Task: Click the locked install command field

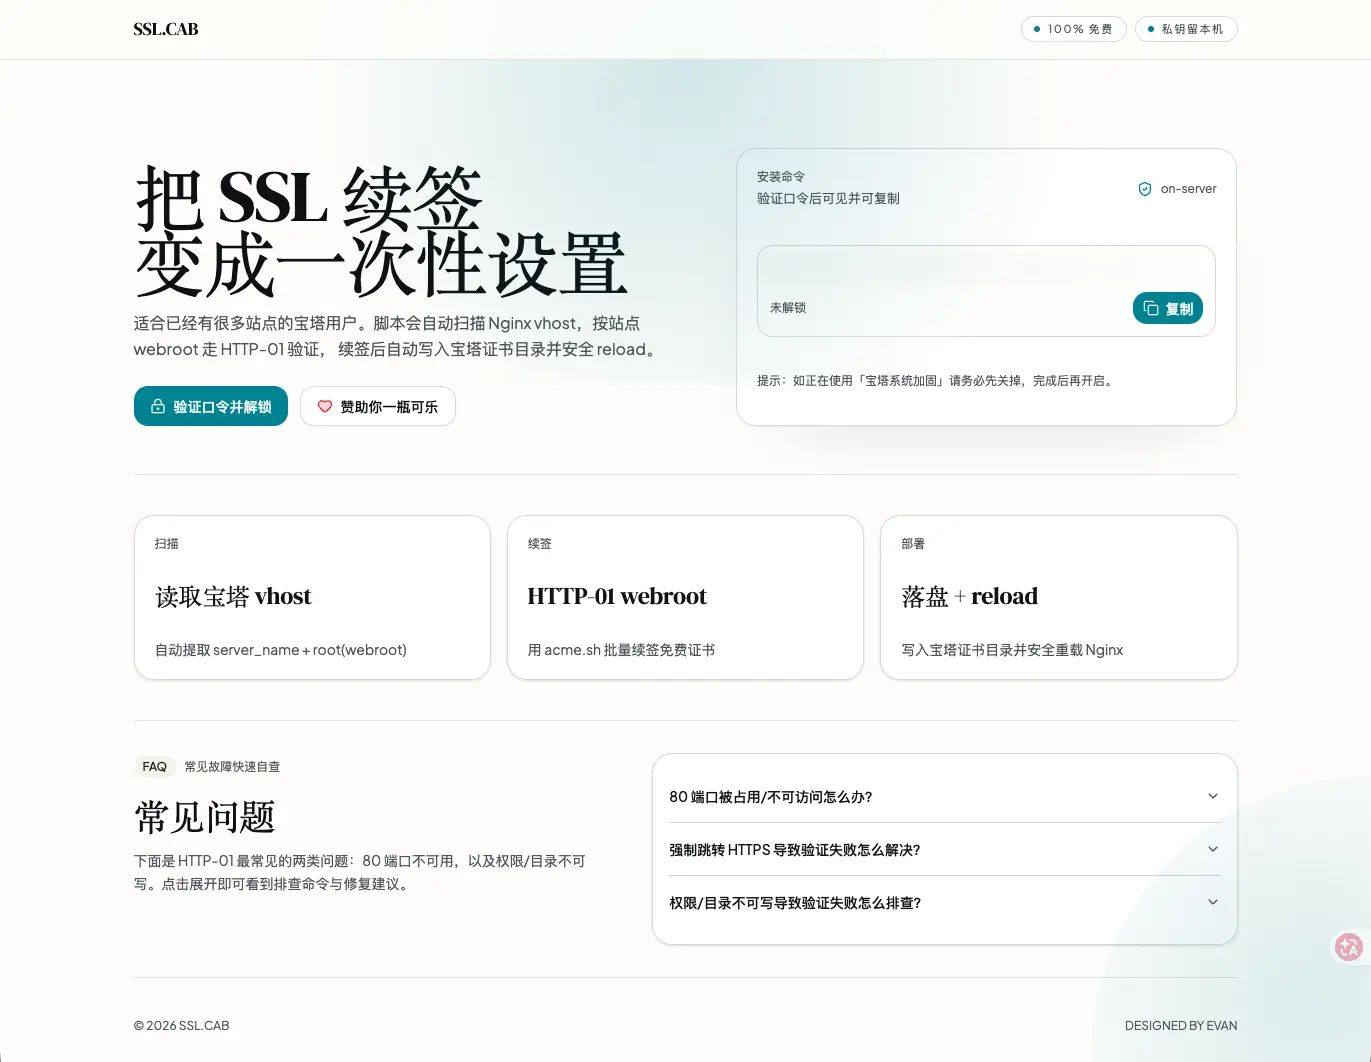Action: click(940, 290)
